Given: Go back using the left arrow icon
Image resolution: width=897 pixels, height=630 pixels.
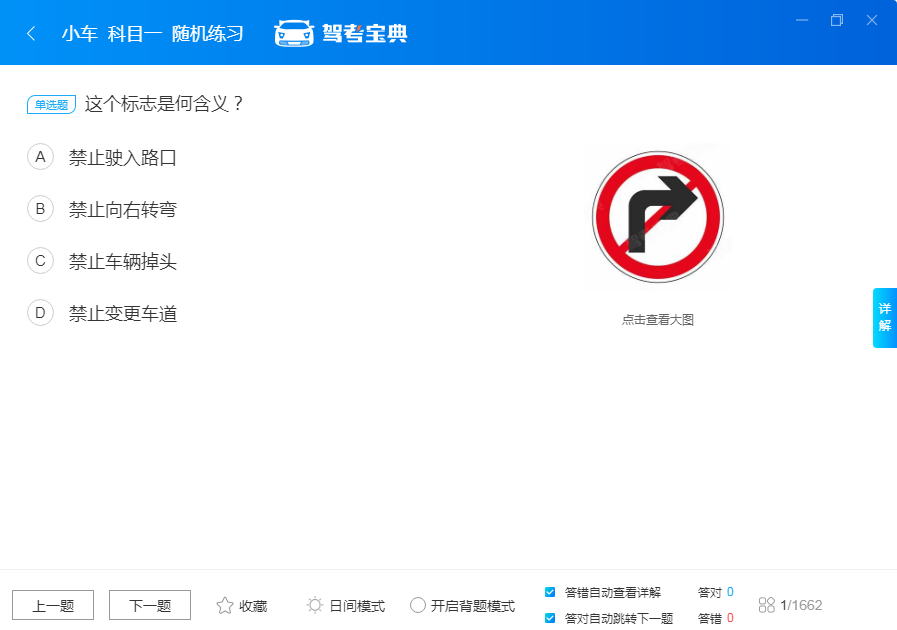Looking at the screenshot, I should tap(30, 32).
